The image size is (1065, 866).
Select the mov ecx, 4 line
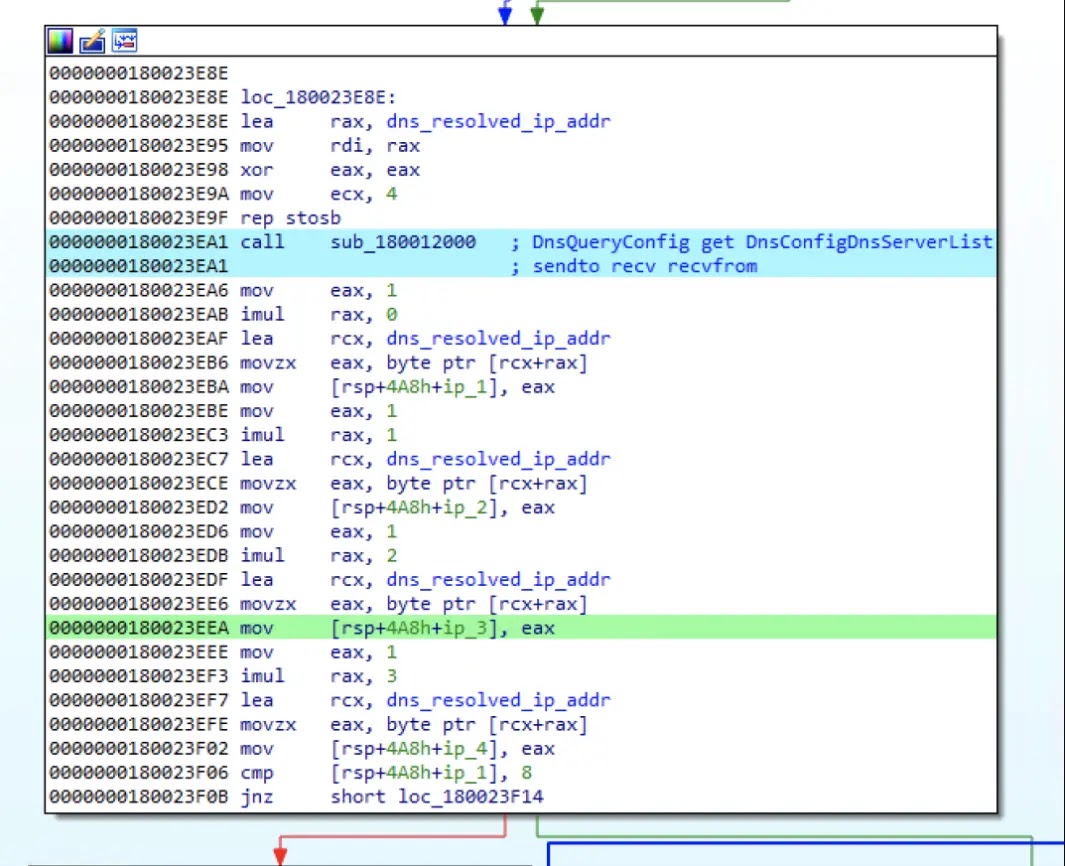(319, 194)
